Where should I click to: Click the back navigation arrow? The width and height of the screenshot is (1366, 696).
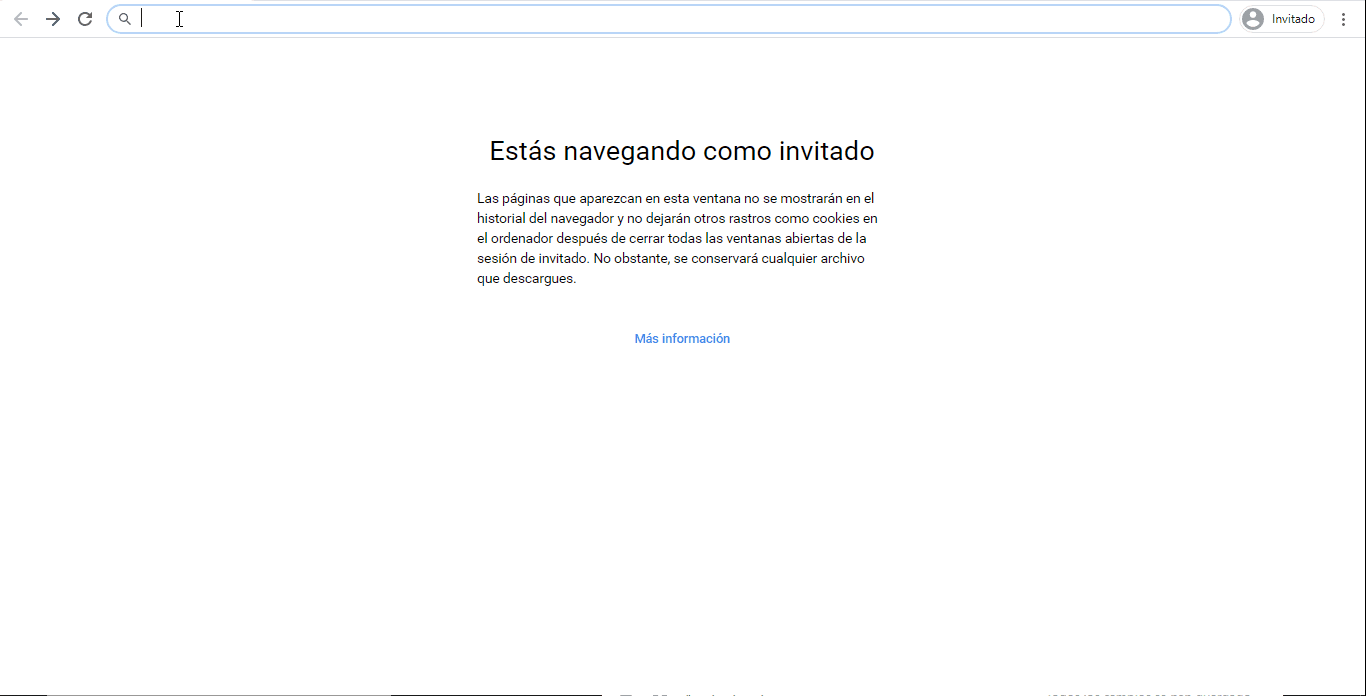coord(21,18)
